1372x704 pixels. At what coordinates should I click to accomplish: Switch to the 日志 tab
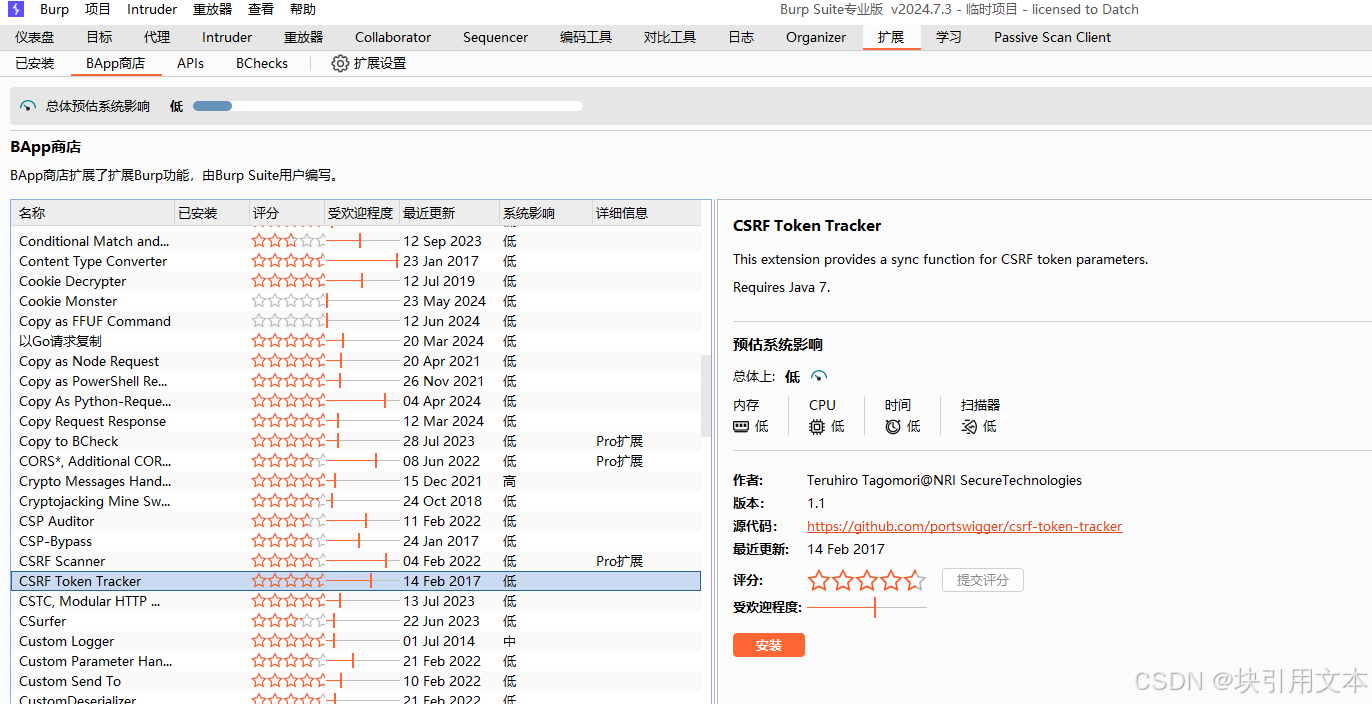pos(741,37)
